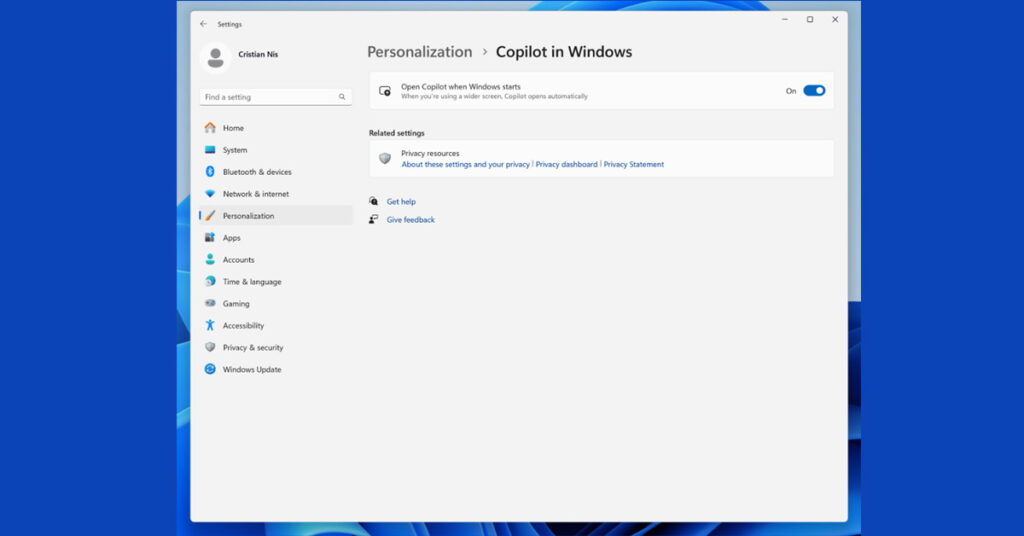Click the Accounts person icon
Image resolution: width=1024 pixels, height=536 pixels.
pos(210,259)
